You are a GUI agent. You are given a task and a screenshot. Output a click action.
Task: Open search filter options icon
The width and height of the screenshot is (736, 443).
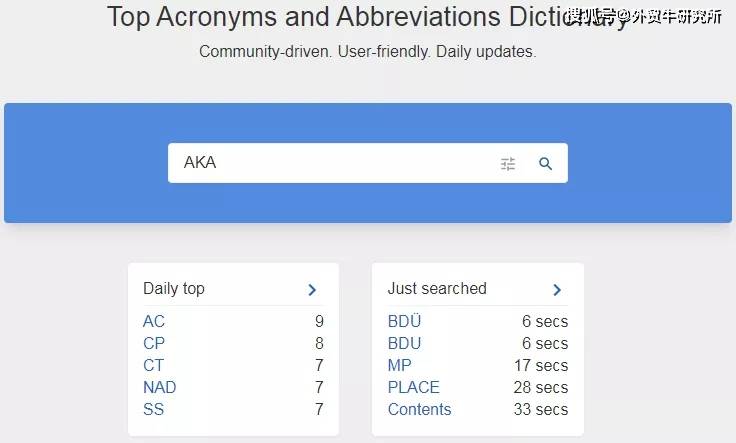point(508,163)
